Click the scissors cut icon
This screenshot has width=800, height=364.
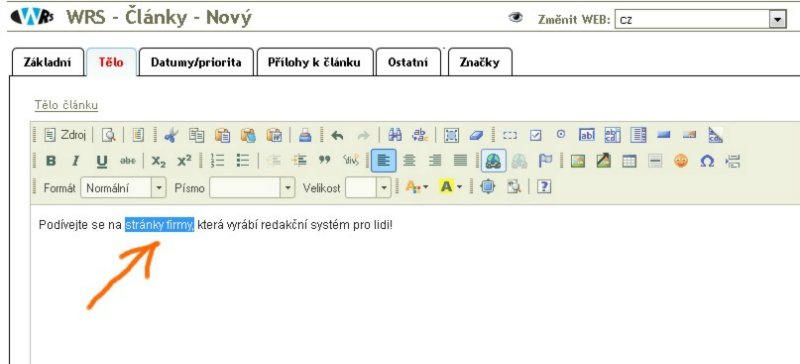(171, 135)
